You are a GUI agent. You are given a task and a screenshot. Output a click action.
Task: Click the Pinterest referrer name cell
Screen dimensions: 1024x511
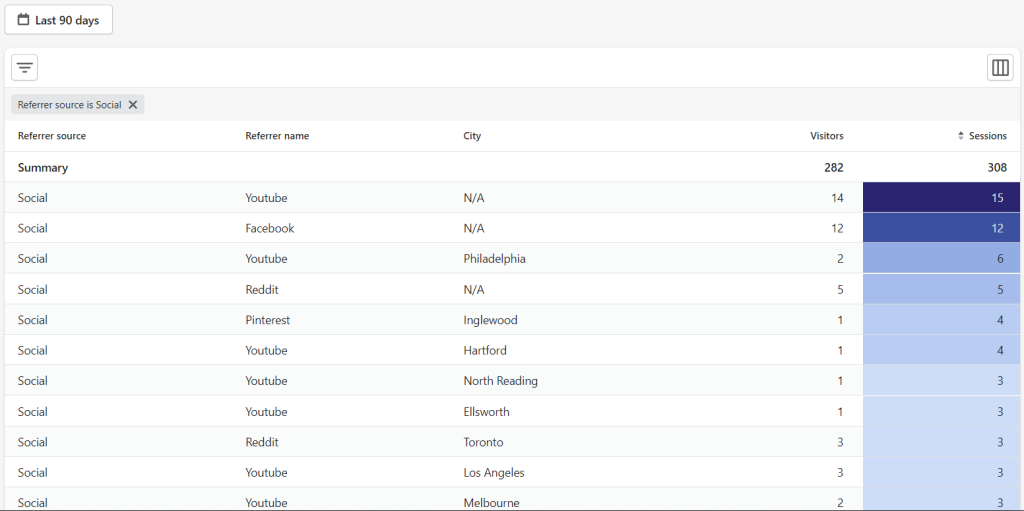point(268,320)
